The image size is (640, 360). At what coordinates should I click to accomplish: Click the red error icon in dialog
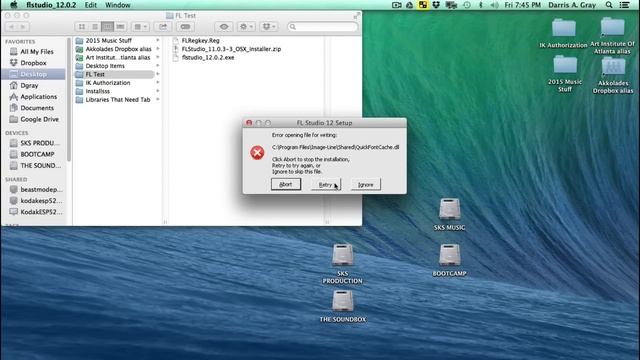coord(257,153)
